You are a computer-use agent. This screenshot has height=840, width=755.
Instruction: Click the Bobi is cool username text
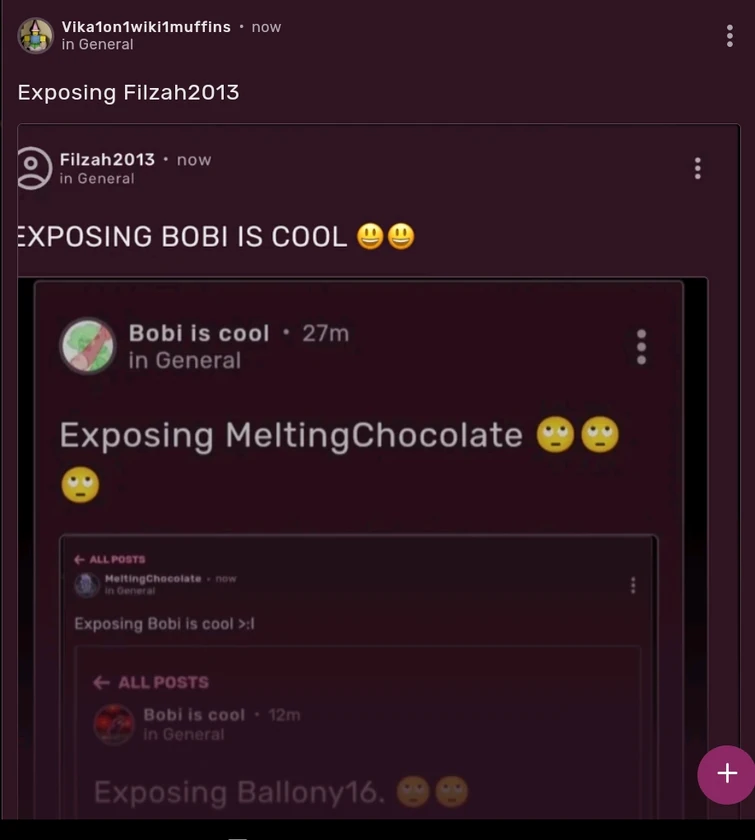[x=200, y=333]
